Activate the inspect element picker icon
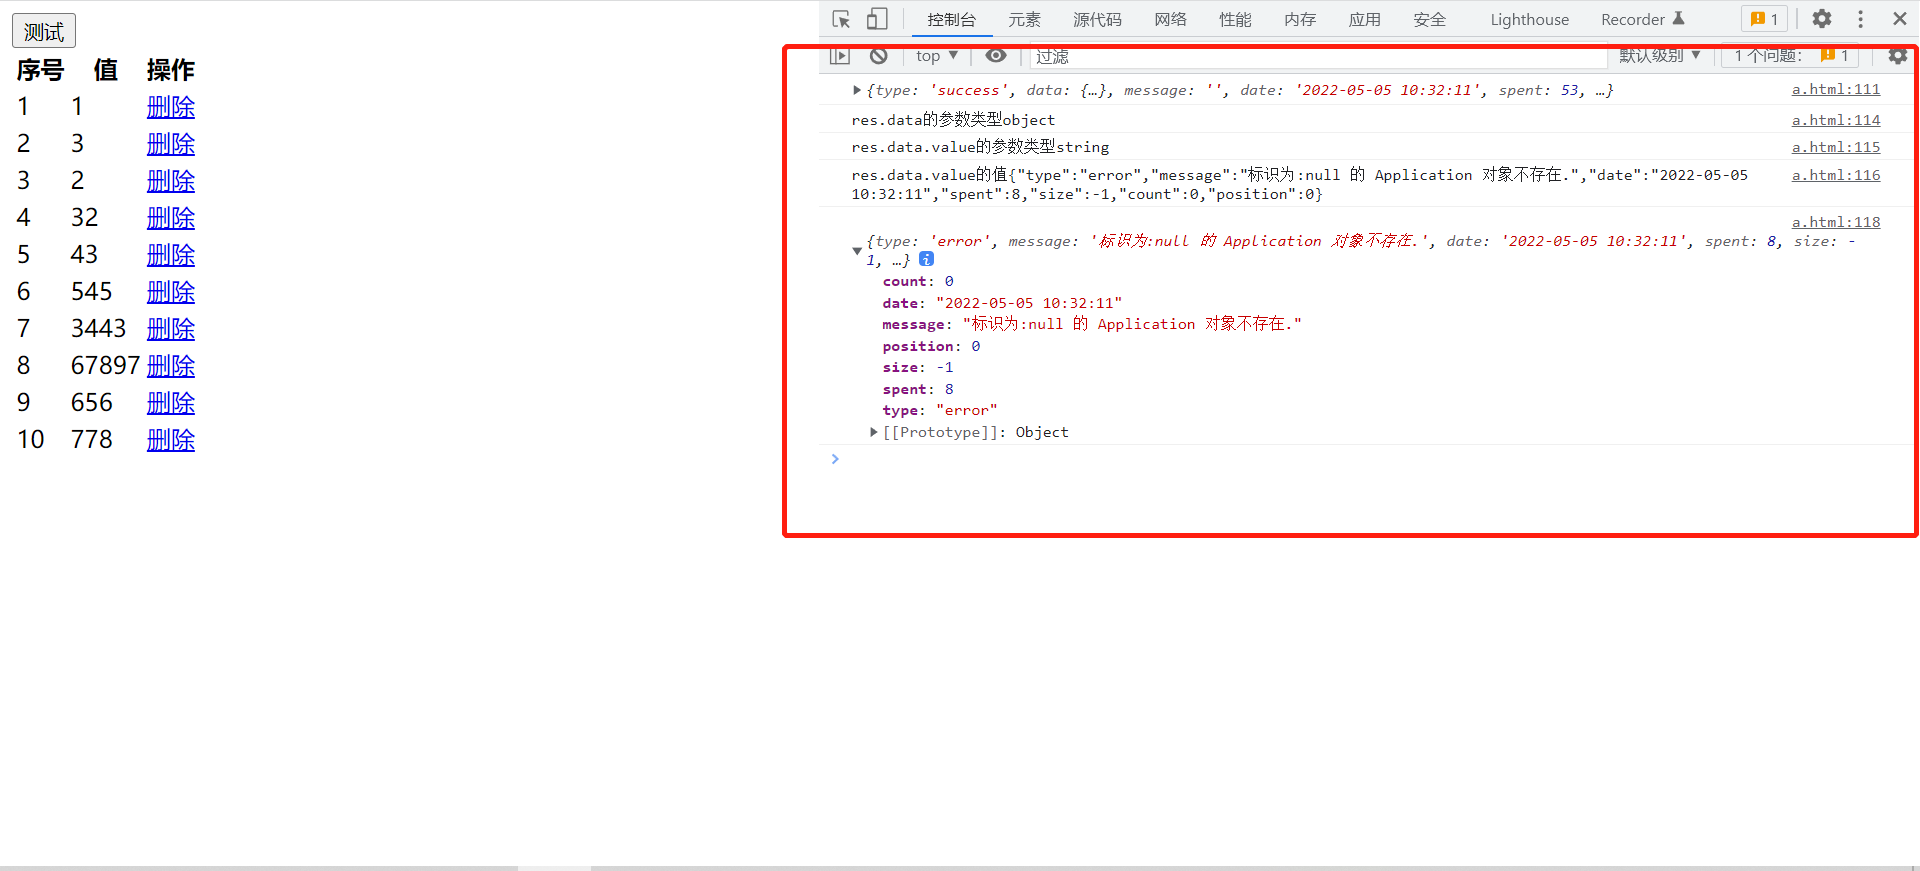Viewport: 1920px width, 871px height. click(x=841, y=19)
